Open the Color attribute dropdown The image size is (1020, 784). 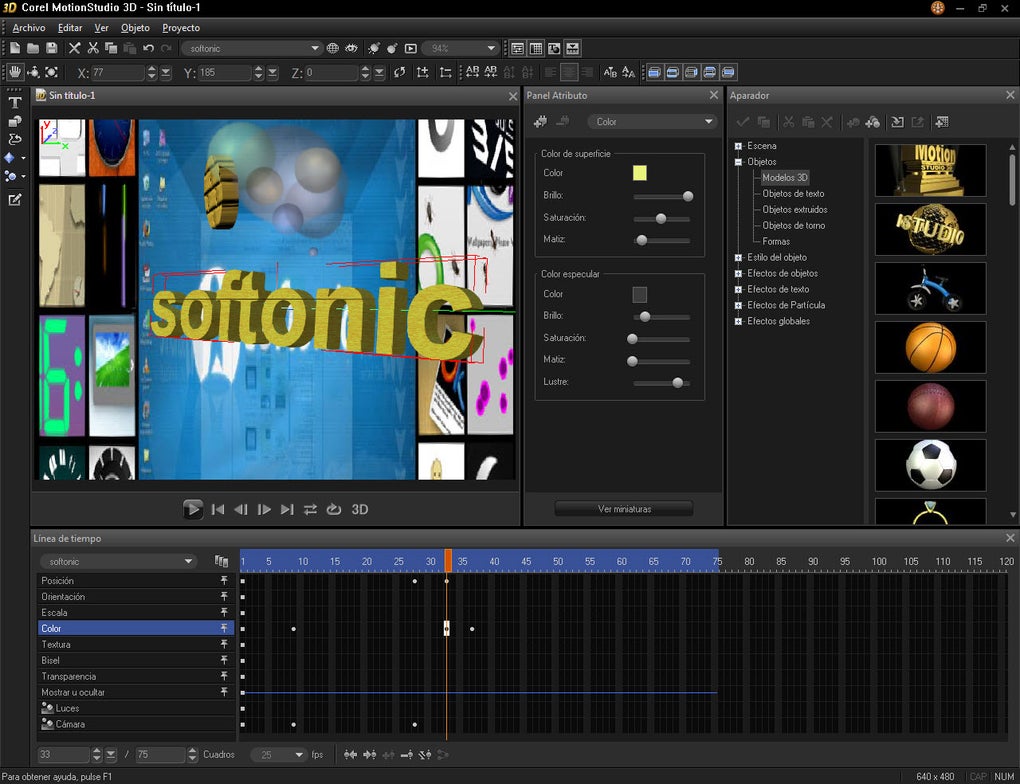point(653,122)
